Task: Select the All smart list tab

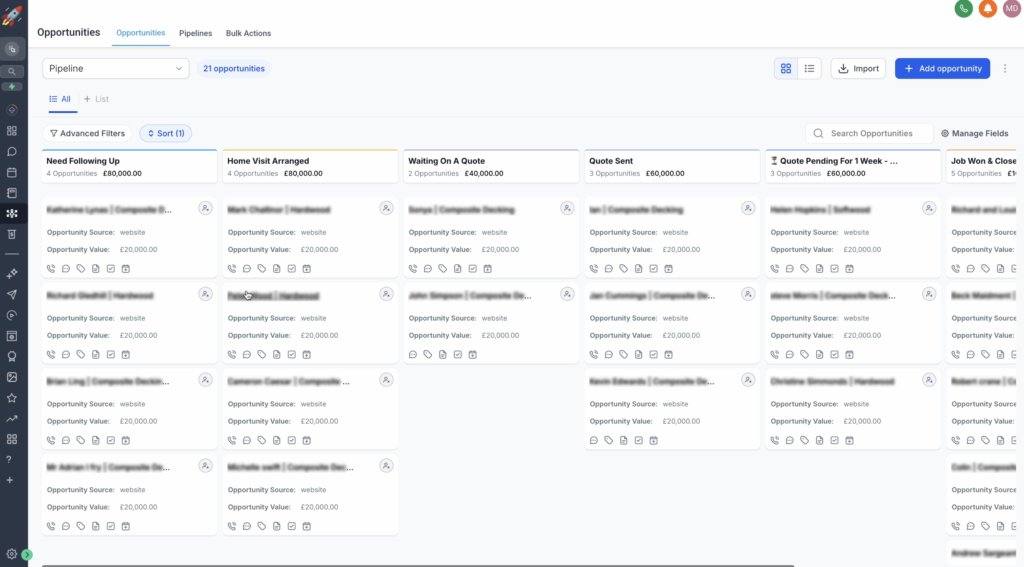Action: [x=60, y=99]
